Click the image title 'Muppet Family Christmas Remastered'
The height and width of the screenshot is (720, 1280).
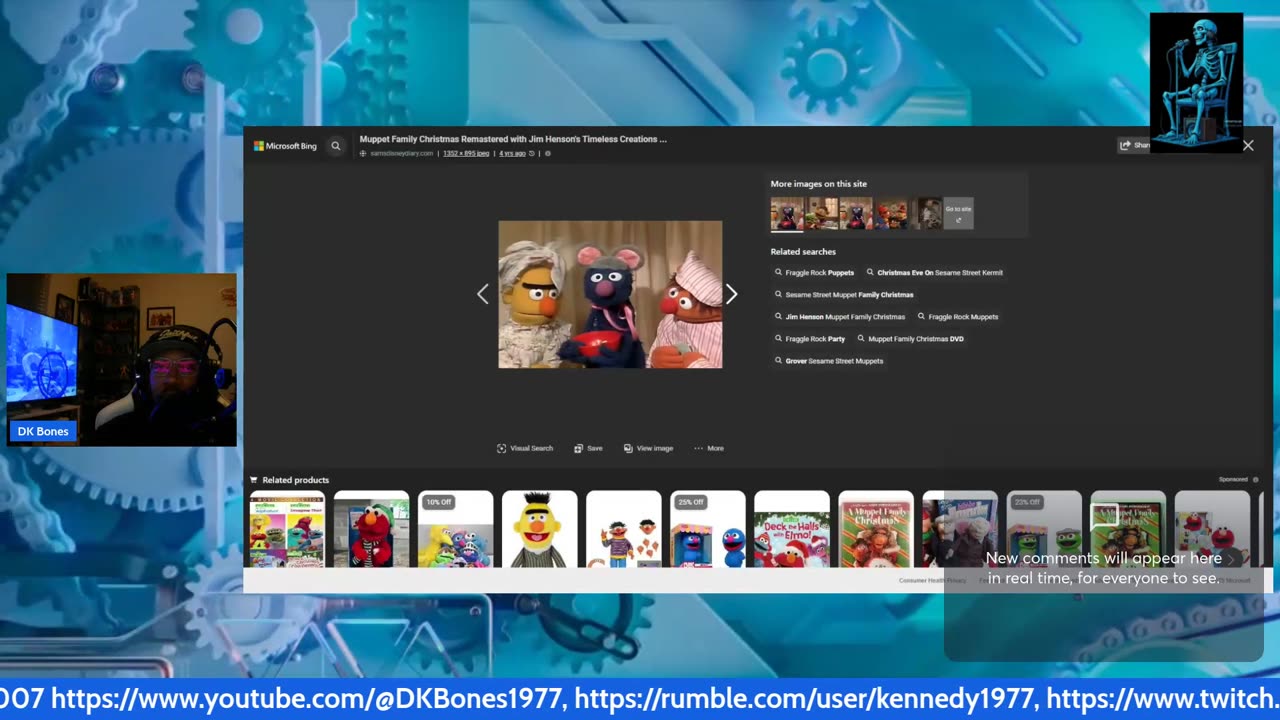point(513,139)
